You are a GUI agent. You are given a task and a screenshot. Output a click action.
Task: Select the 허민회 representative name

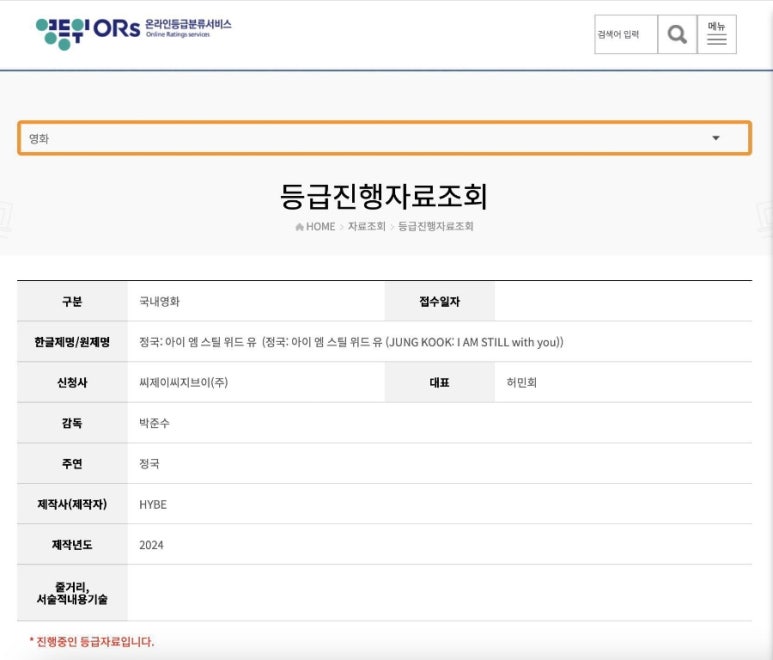click(522, 382)
